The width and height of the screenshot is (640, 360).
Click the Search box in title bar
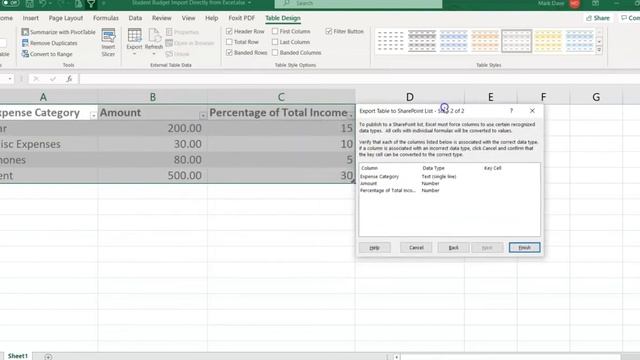[x=358, y=4]
